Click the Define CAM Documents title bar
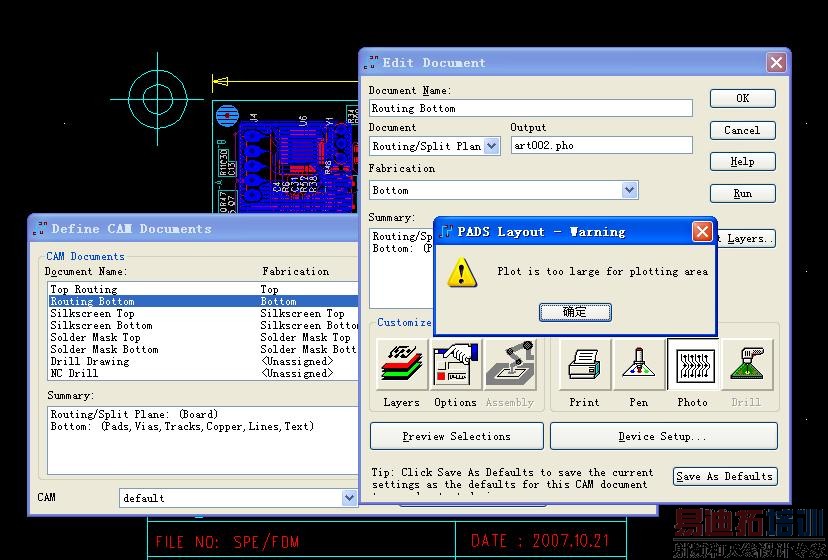This screenshot has height=560, width=828. click(x=193, y=229)
